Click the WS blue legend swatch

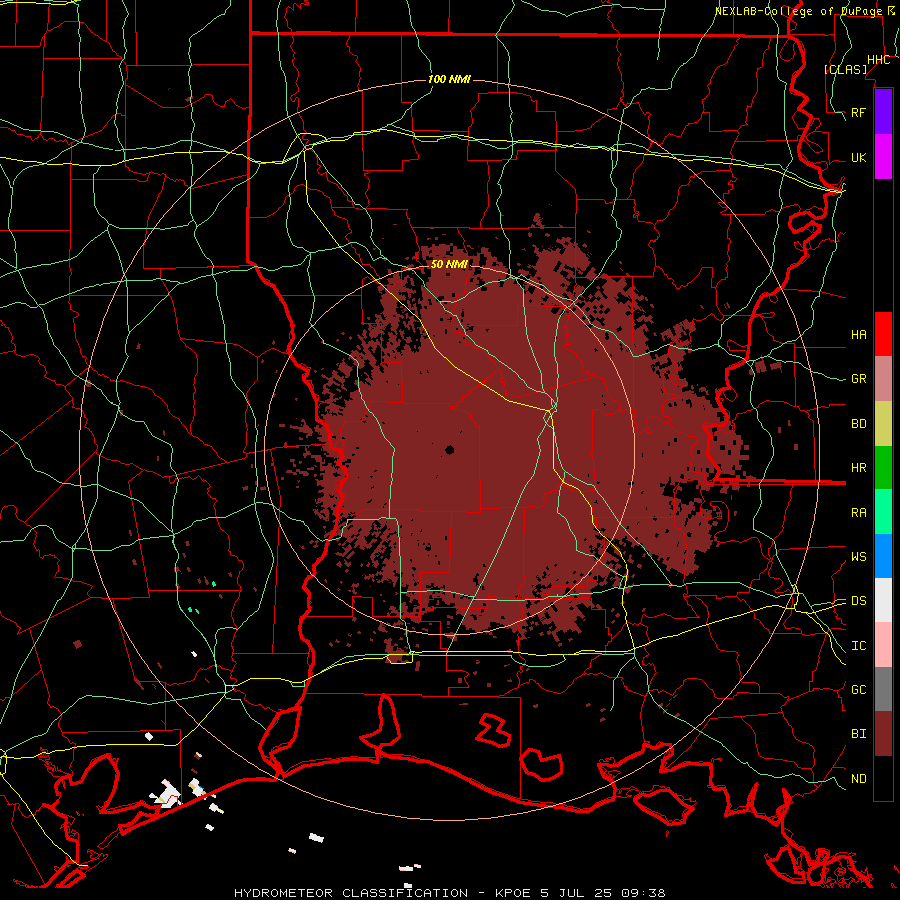tap(883, 556)
